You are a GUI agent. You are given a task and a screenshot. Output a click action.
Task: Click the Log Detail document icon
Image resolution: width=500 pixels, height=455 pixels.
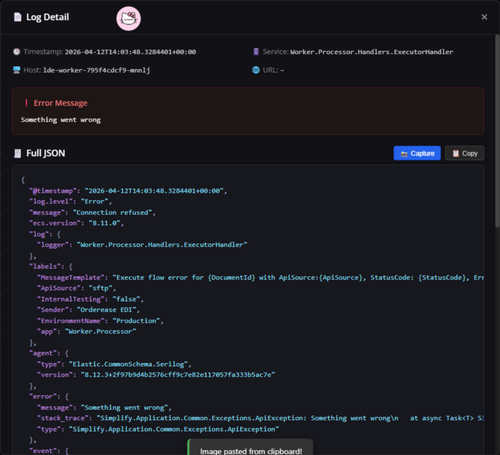(17, 17)
